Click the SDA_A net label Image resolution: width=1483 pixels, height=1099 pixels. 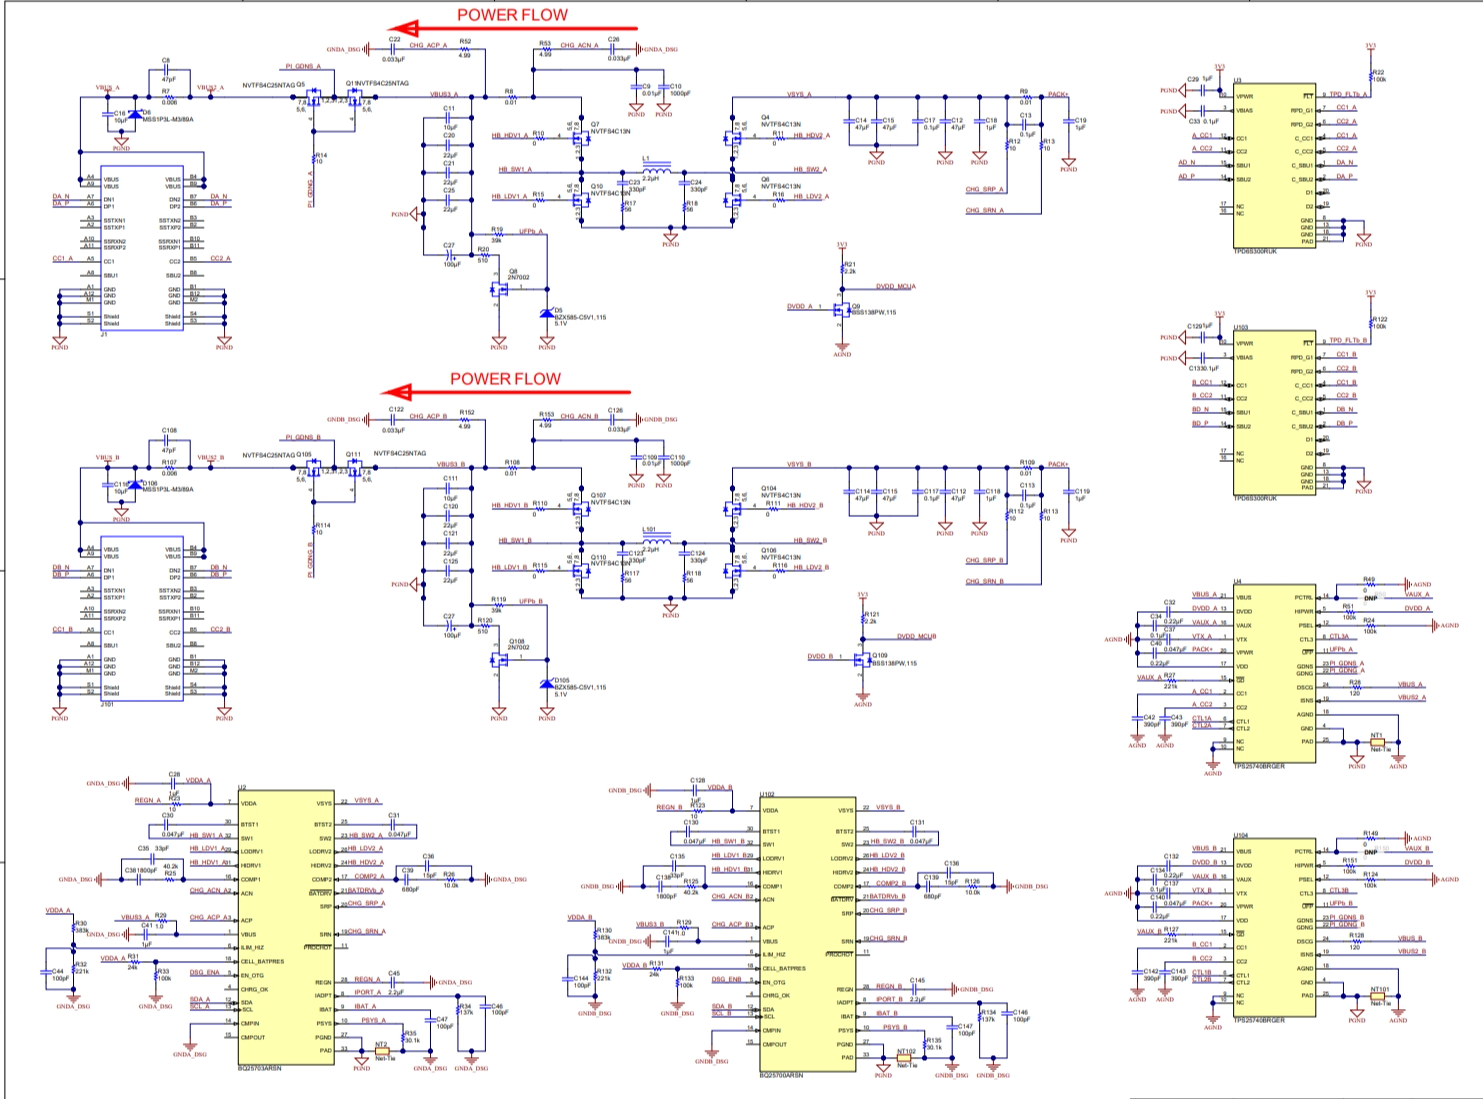click(200, 999)
